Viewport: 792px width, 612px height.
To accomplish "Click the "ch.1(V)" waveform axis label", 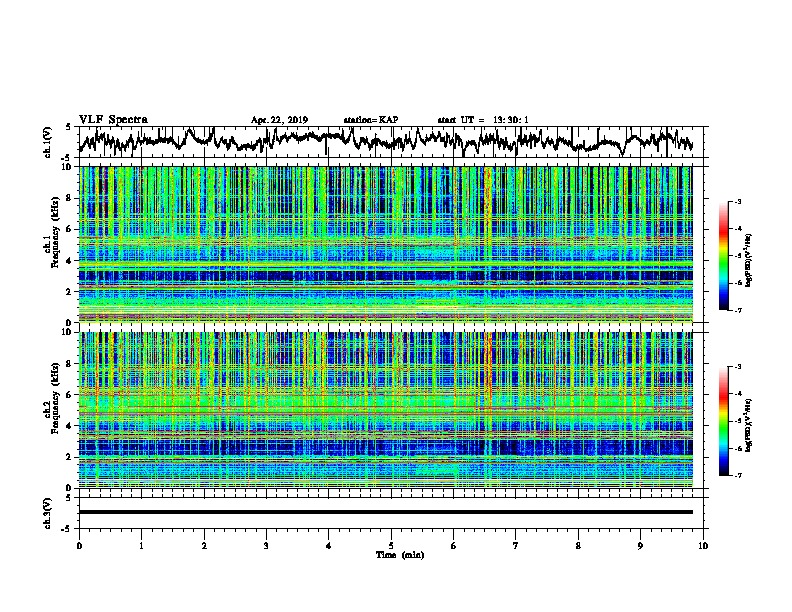I will pos(48,142).
